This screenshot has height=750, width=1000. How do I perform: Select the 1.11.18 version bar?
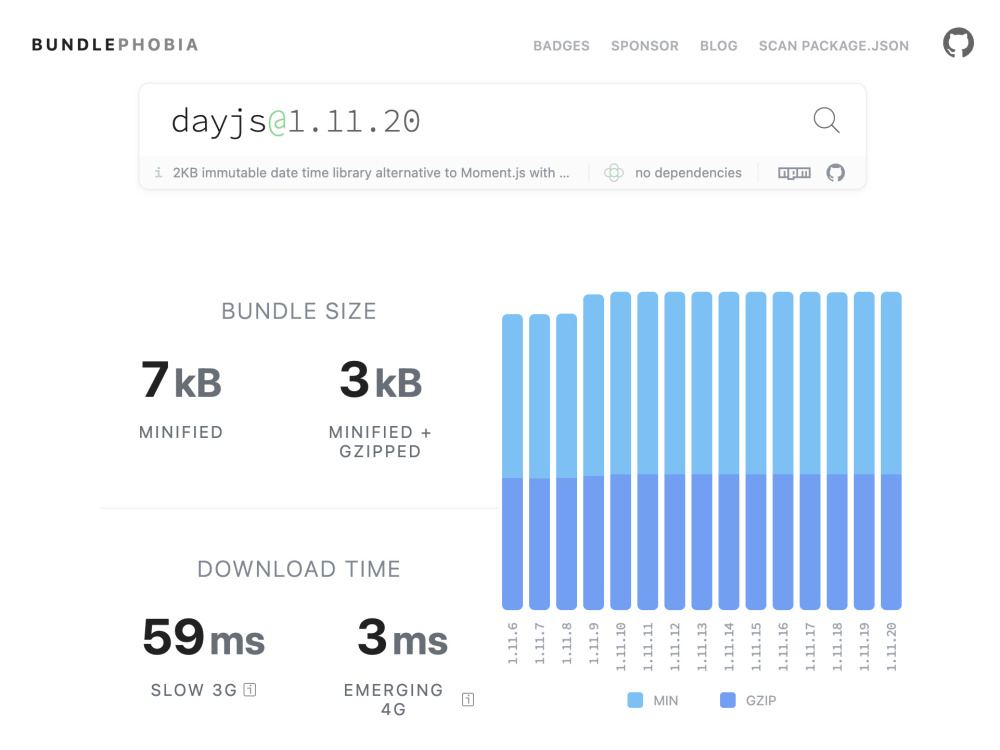click(837, 450)
